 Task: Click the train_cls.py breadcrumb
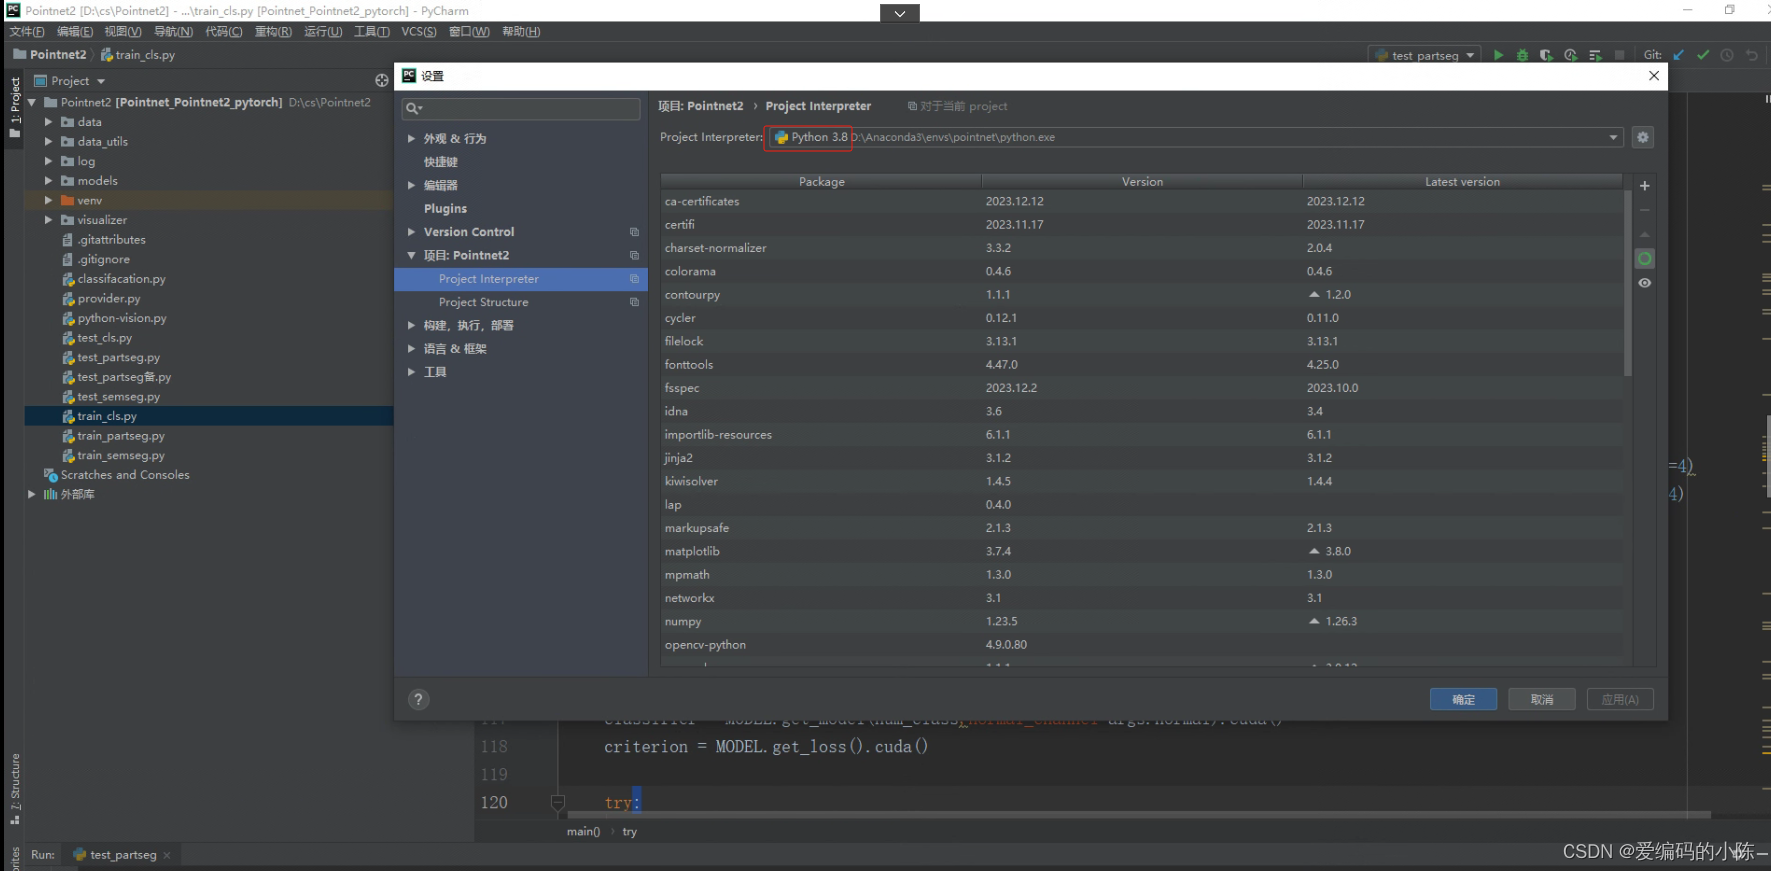coord(138,55)
